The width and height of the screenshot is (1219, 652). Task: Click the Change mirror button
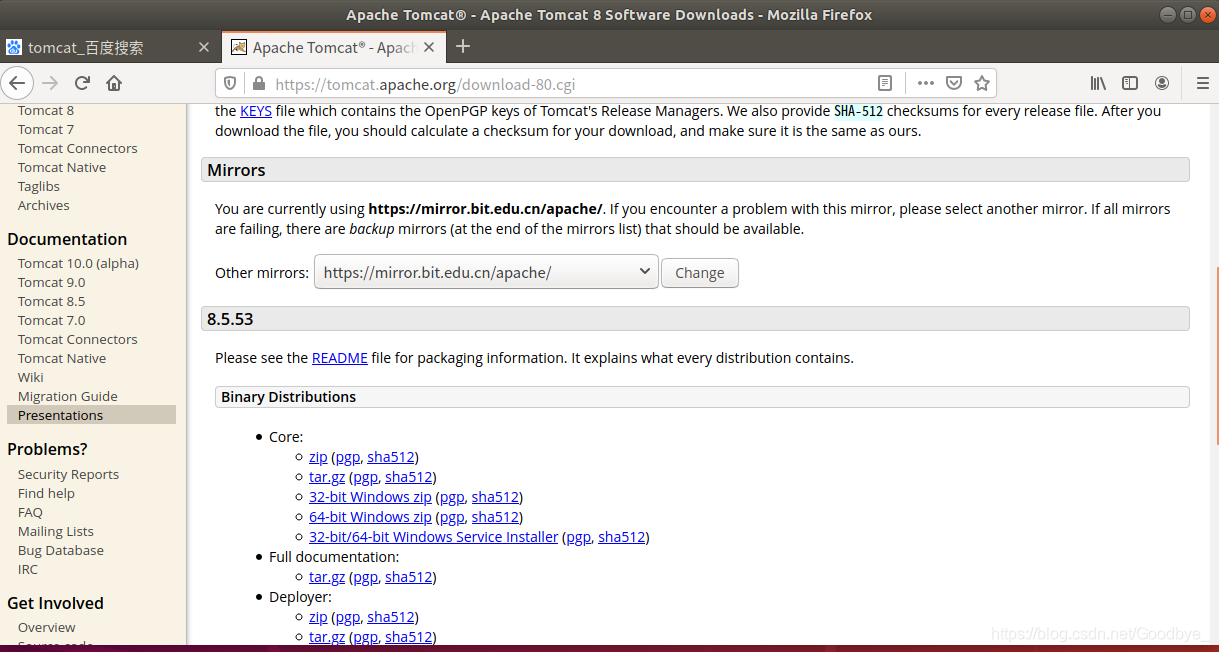click(700, 273)
